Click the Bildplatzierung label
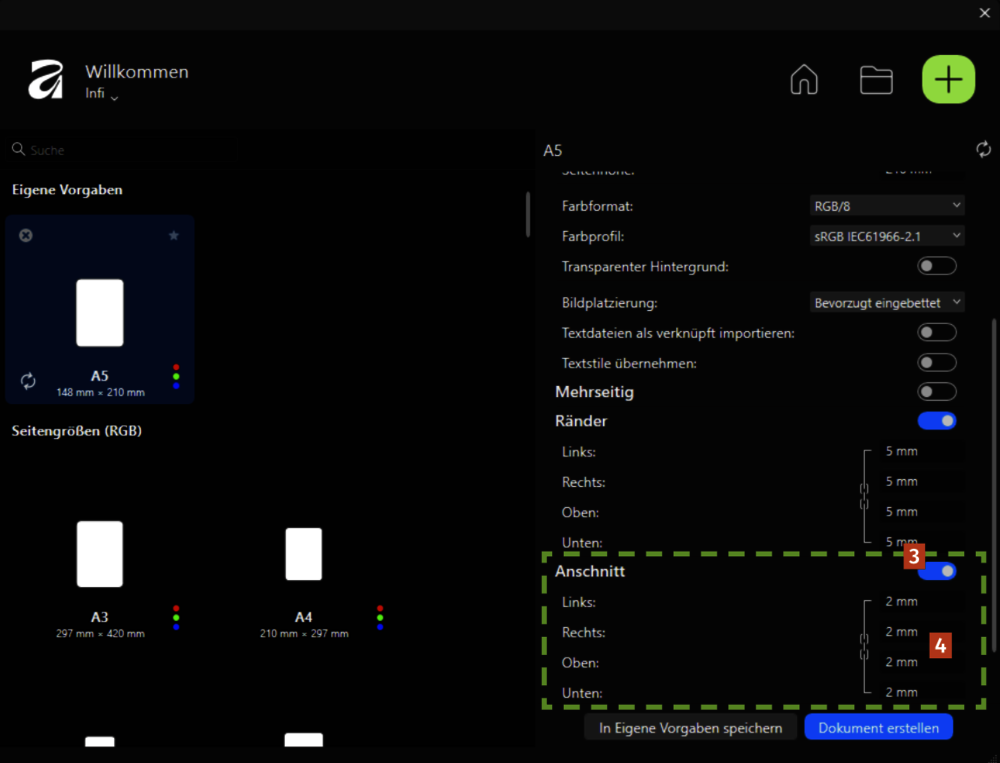This screenshot has height=763, width=1000. pos(609,303)
